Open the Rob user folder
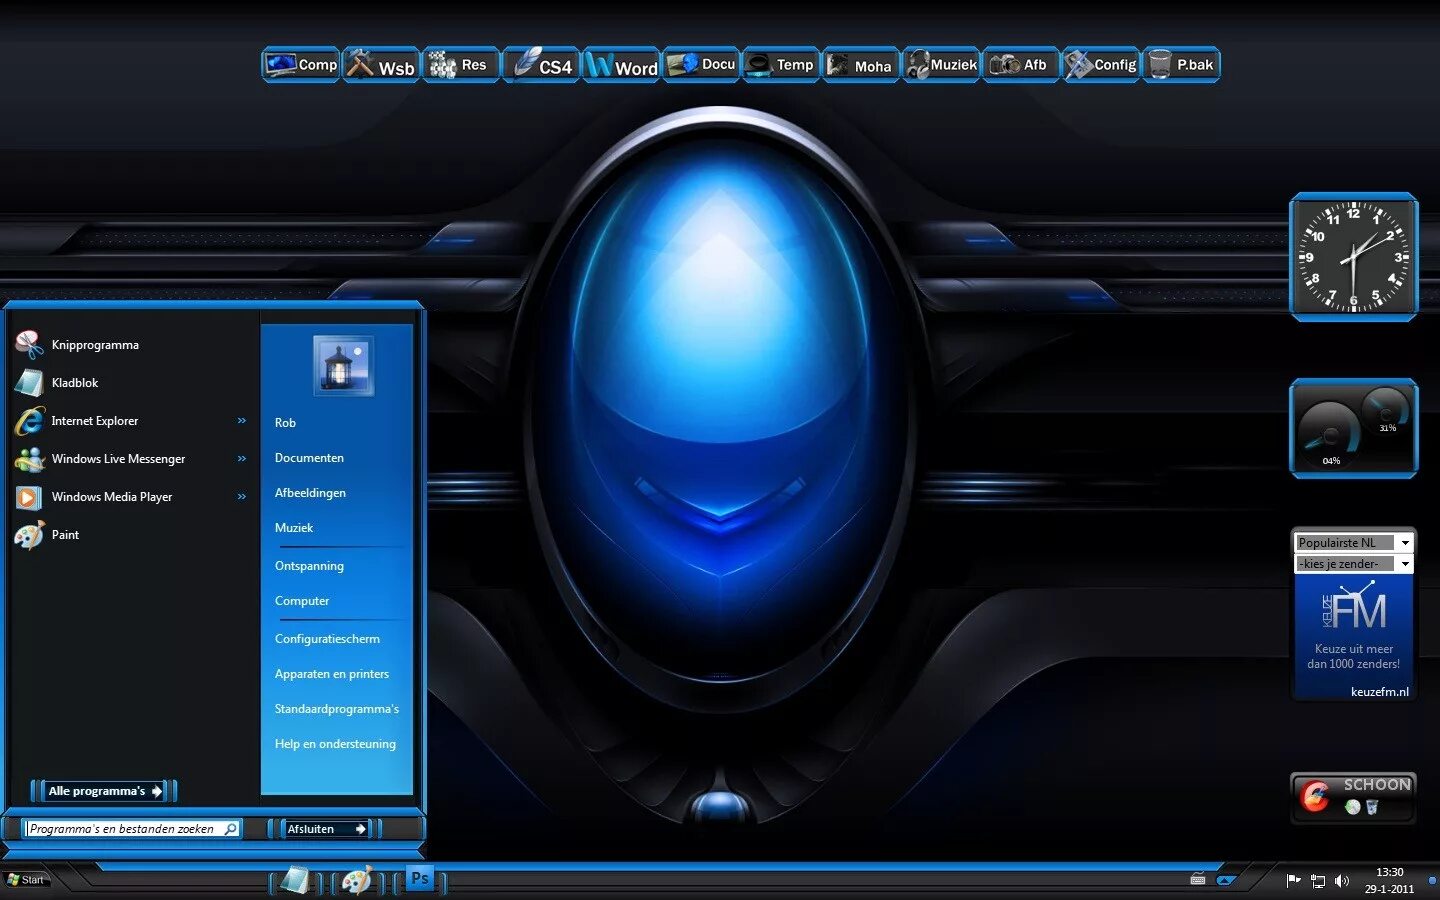Screen dimensions: 1440x900 285,423
